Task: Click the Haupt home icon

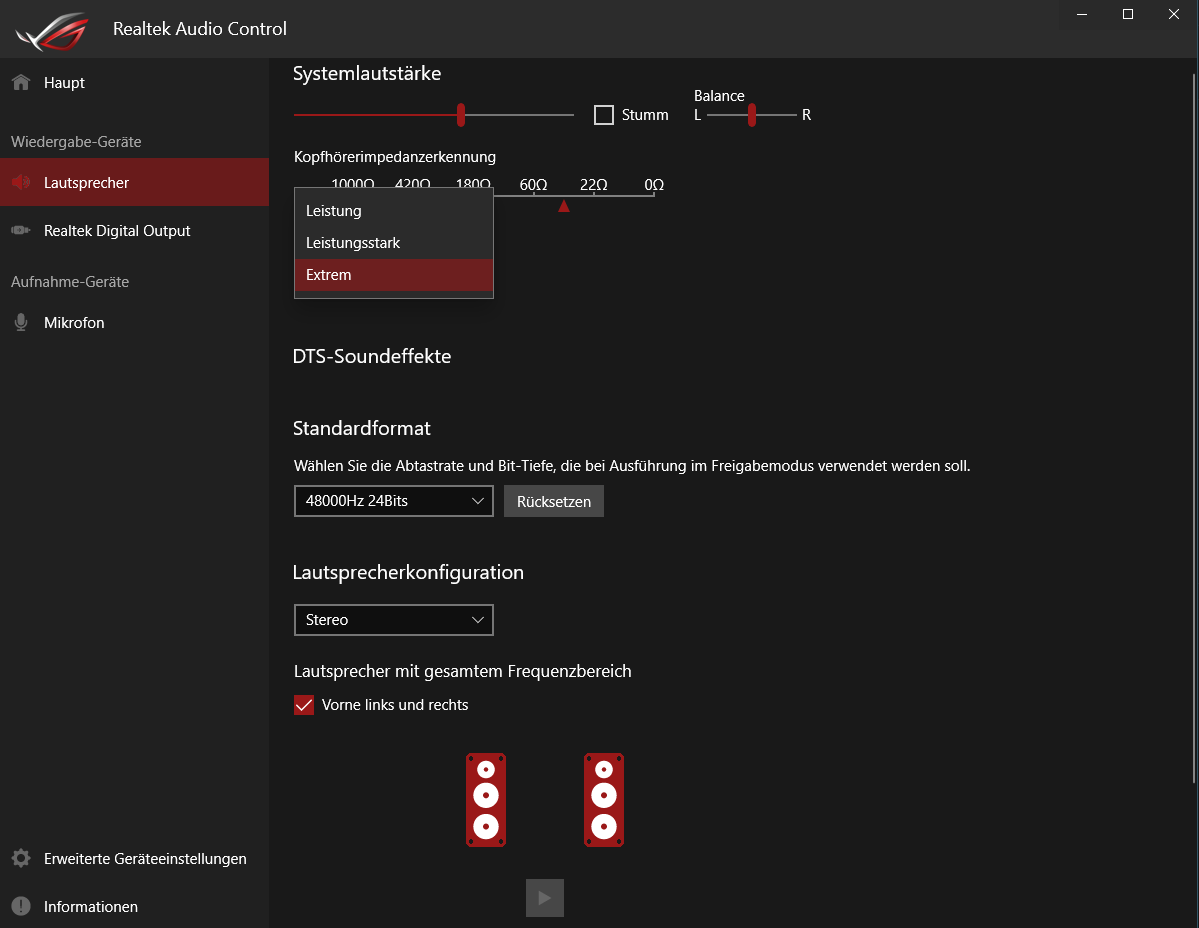Action: (x=21, y=83)
